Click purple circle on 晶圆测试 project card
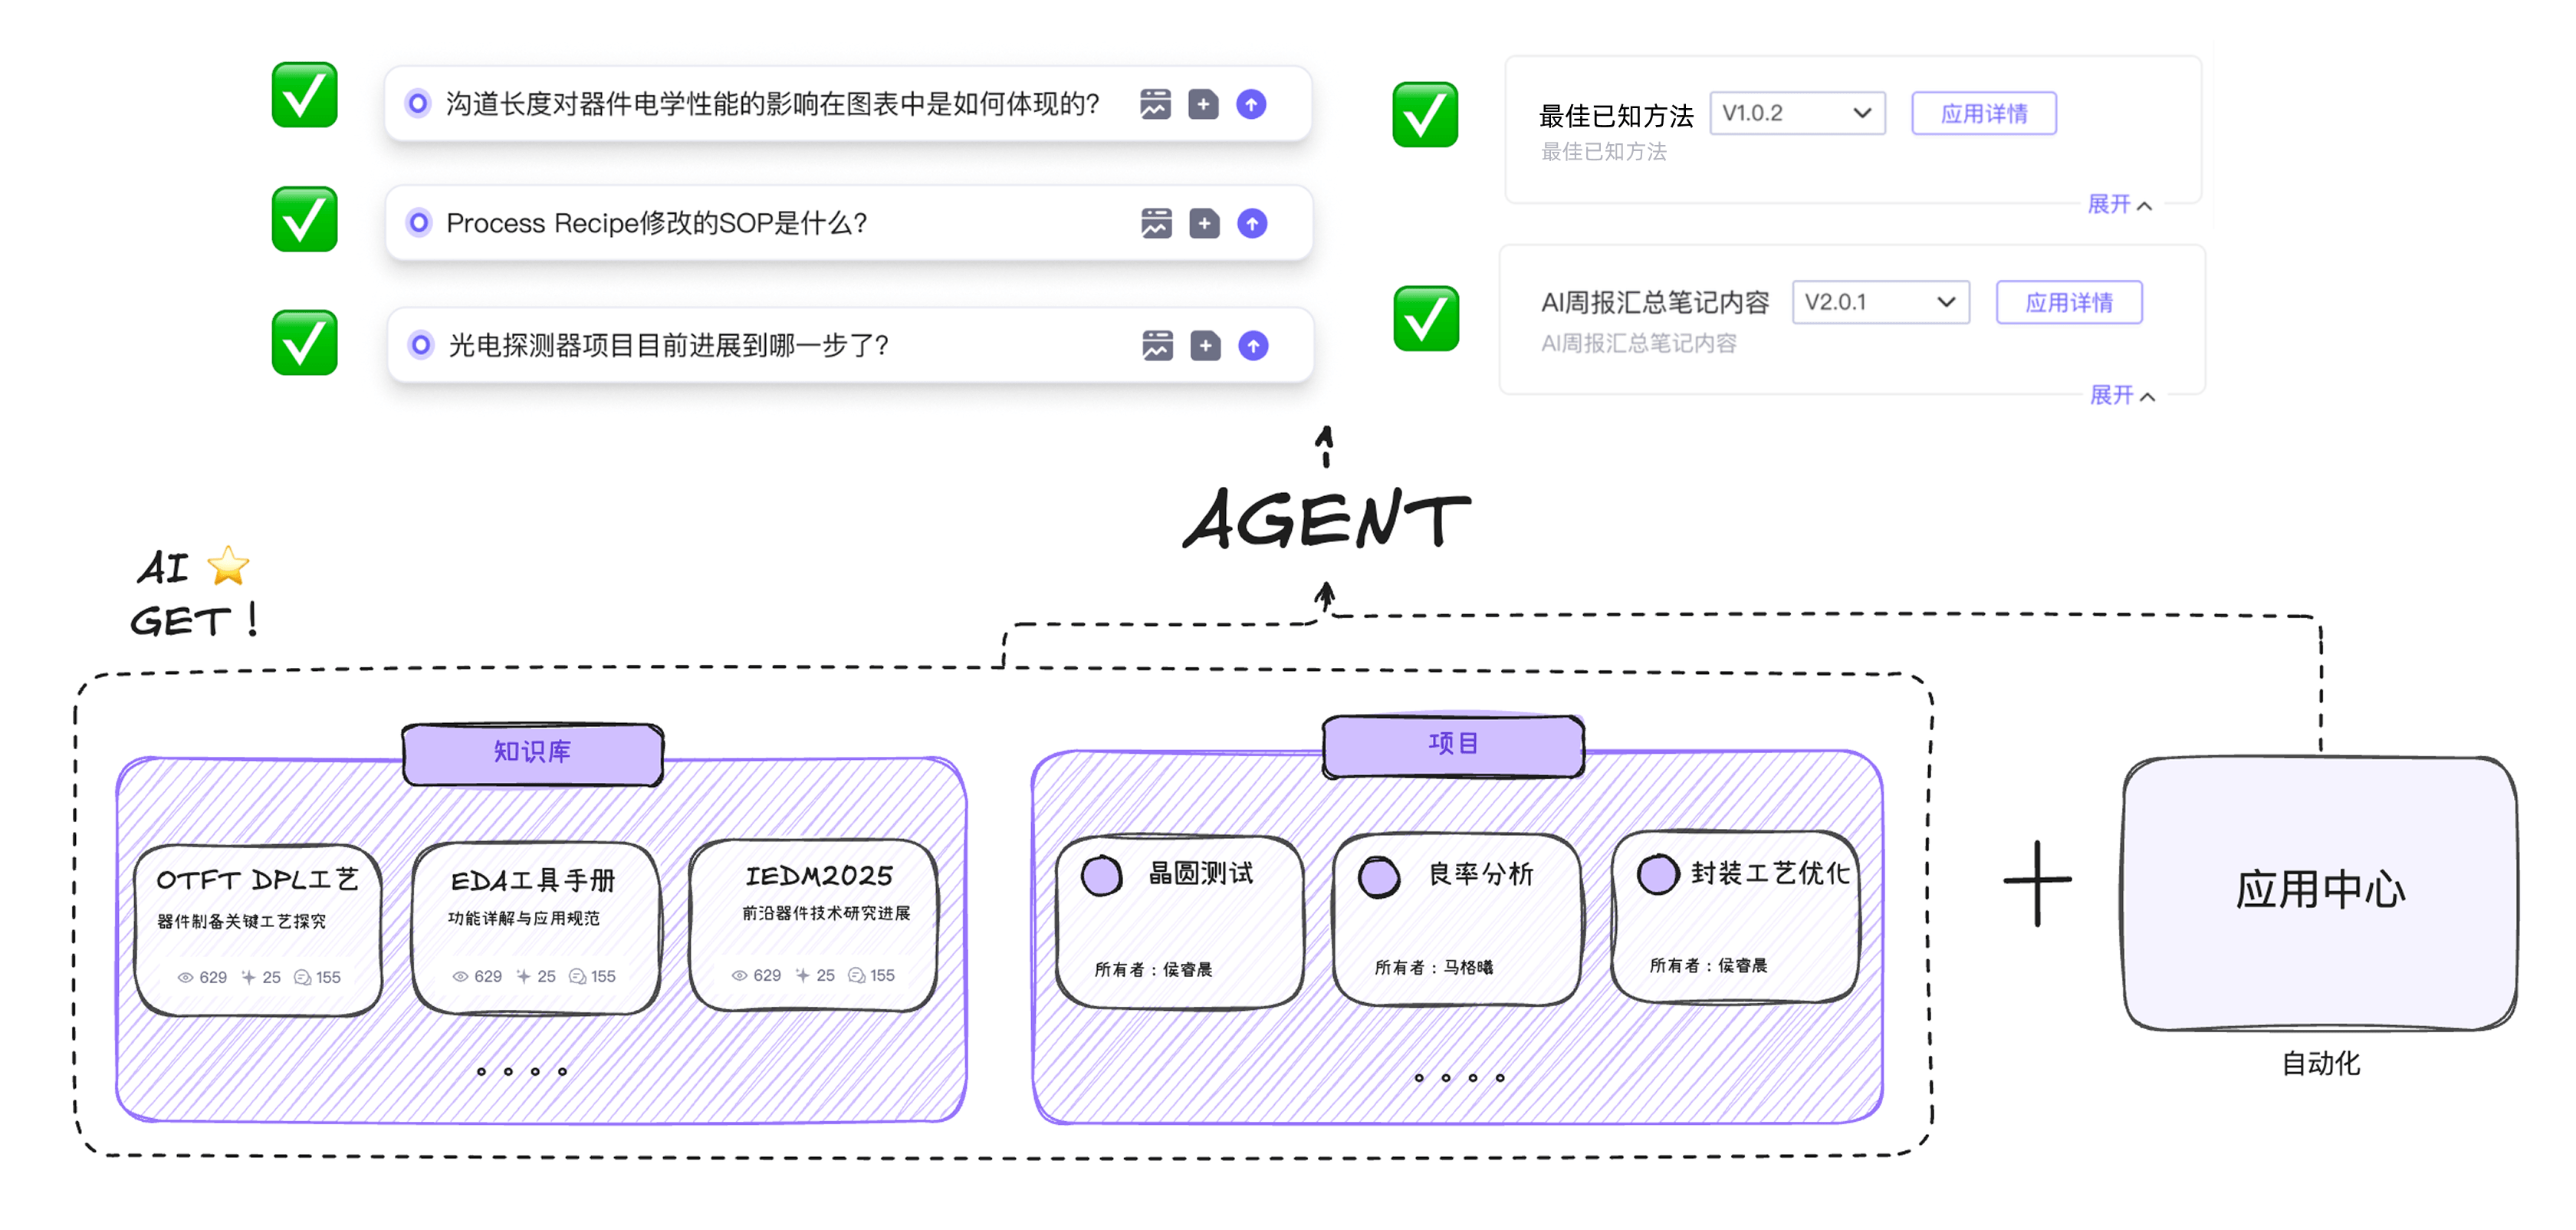The width and height of the screenshot is (2576, 1230). pos(1102,876)
